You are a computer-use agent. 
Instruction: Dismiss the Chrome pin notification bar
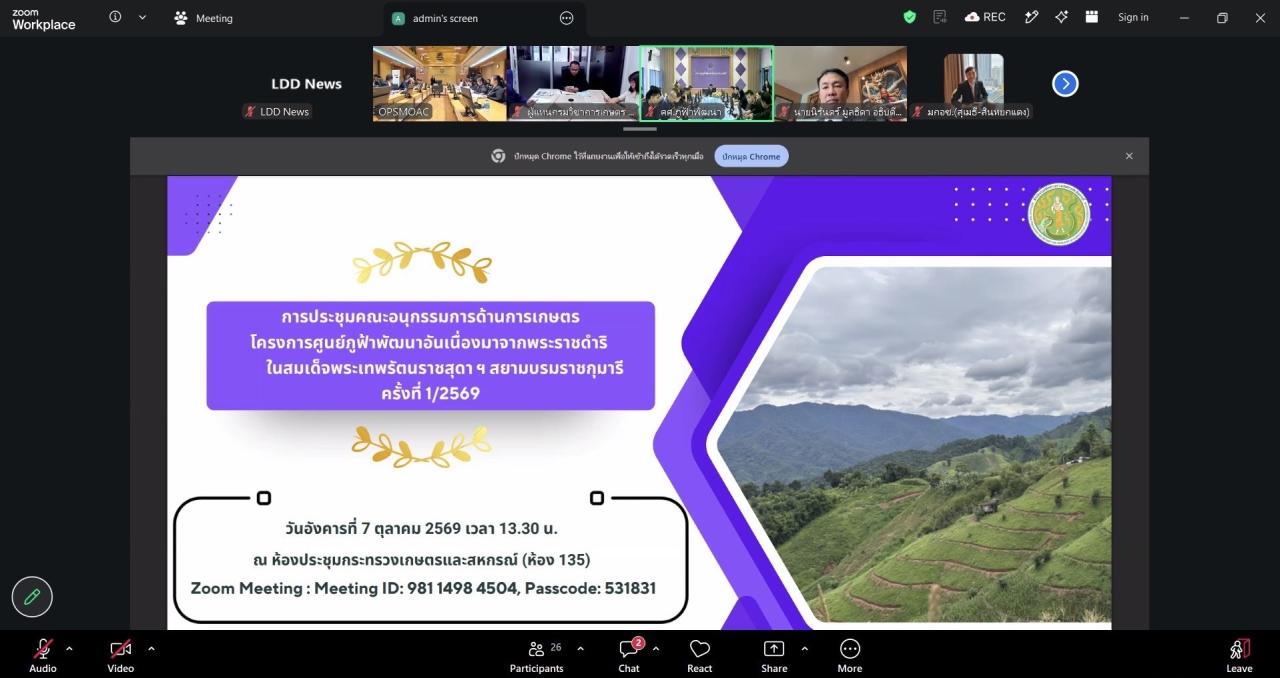click(1129, 156)
